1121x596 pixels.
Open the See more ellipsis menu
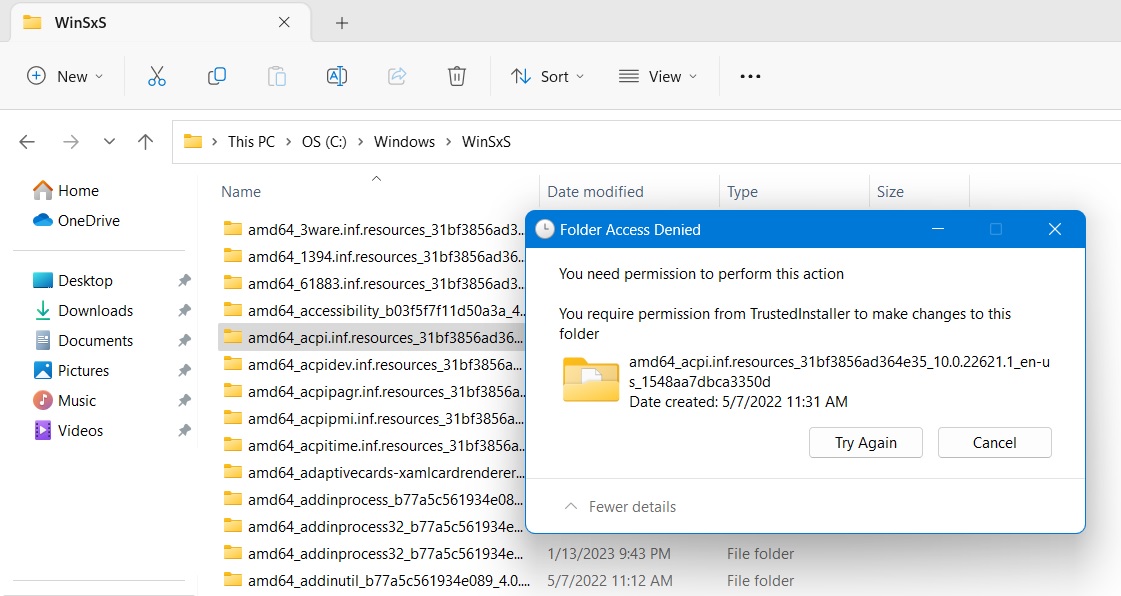[x=750, y=75]
